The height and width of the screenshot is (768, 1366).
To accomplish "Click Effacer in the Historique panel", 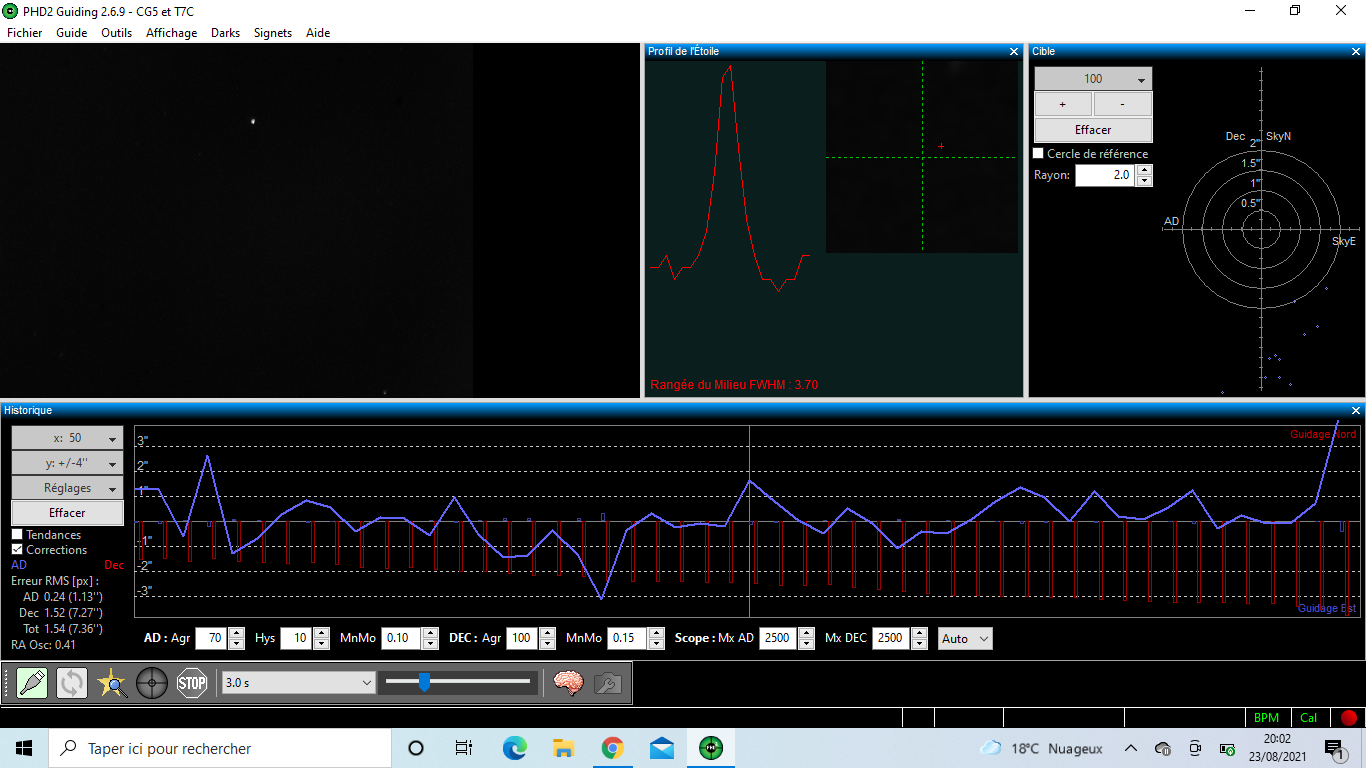I will coord(67,513).
